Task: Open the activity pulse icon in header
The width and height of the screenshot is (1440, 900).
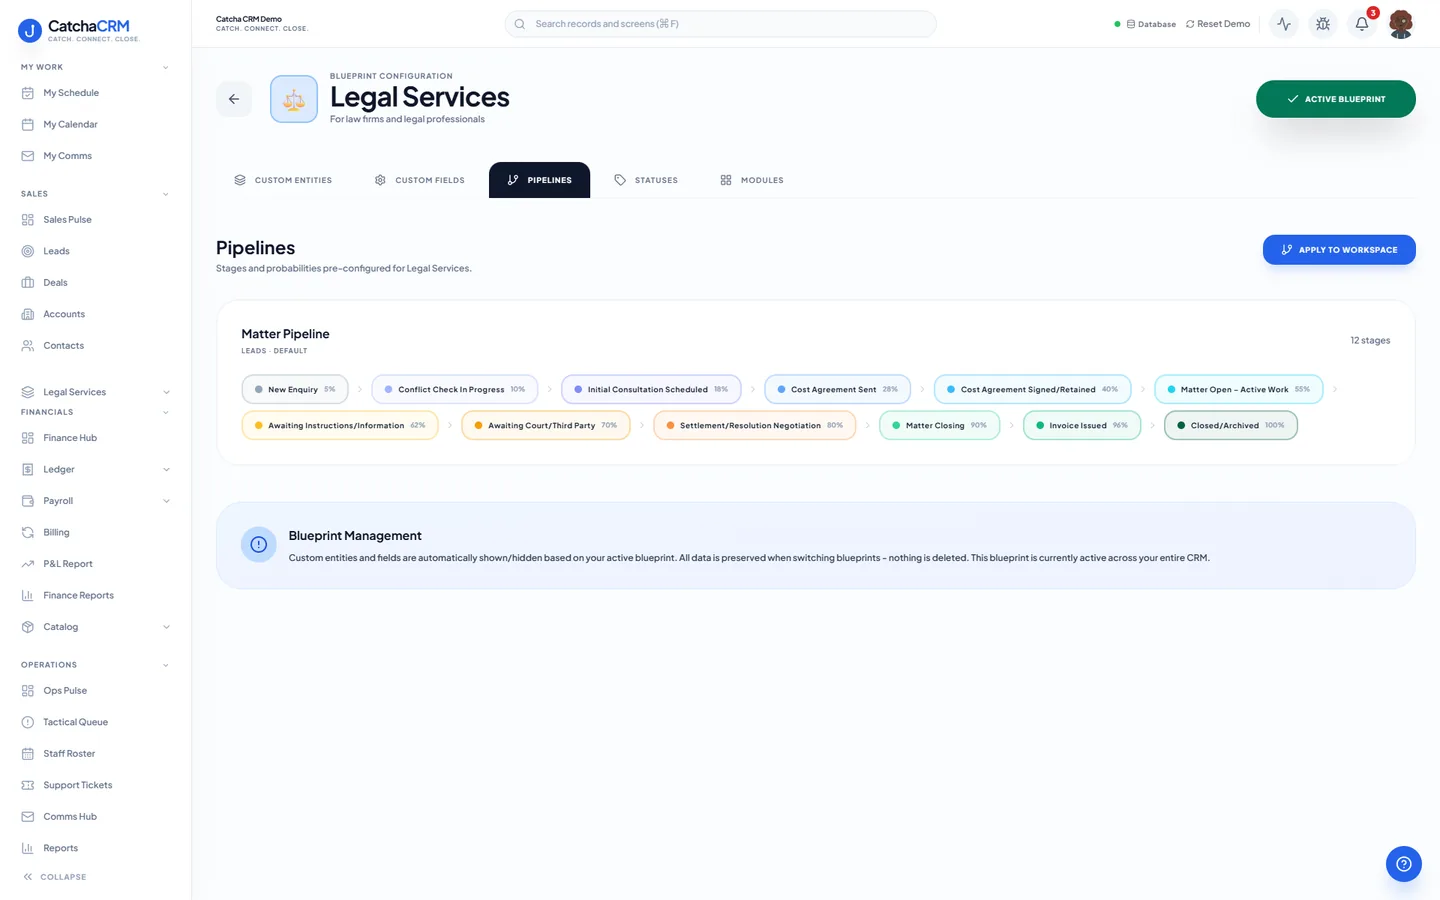Action: [x=1284, y=24]
